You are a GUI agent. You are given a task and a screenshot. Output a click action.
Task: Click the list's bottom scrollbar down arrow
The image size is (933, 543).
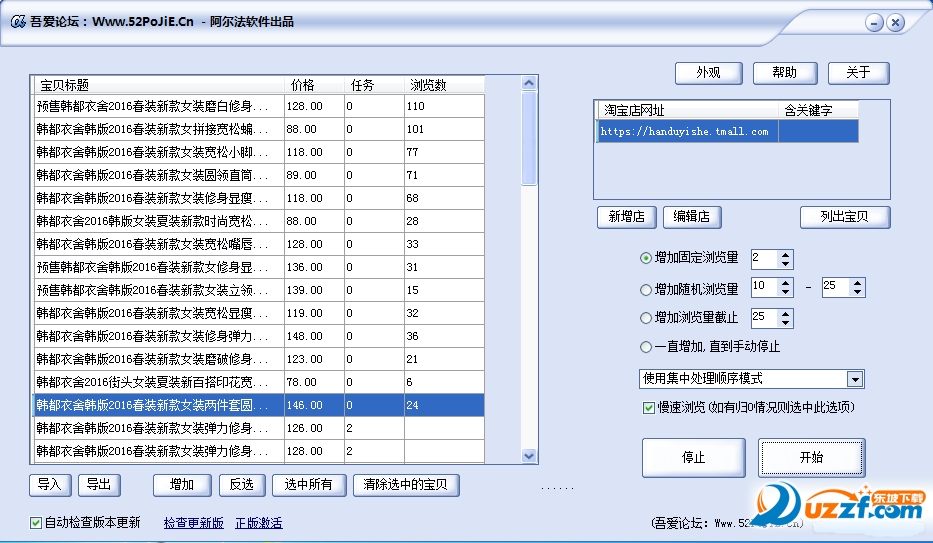pyautogui.click(x=528, y=456)
